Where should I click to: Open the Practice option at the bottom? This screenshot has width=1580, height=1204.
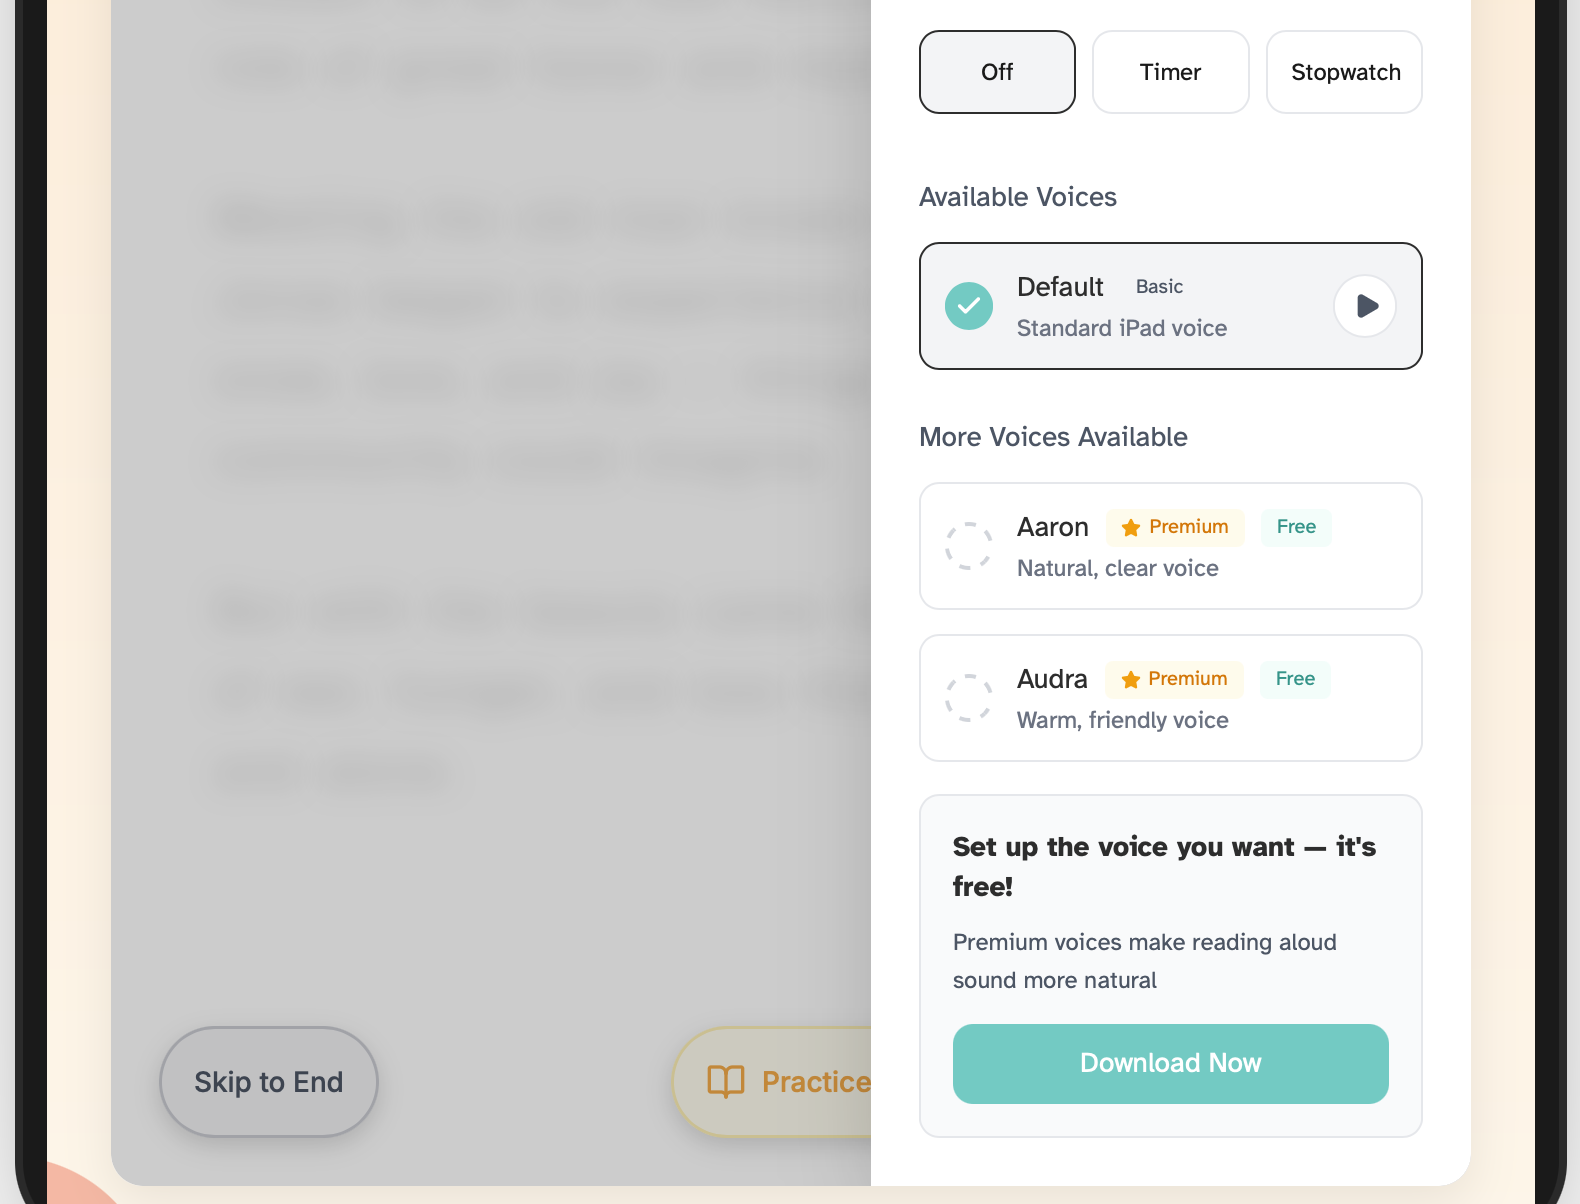[800, 1081]
